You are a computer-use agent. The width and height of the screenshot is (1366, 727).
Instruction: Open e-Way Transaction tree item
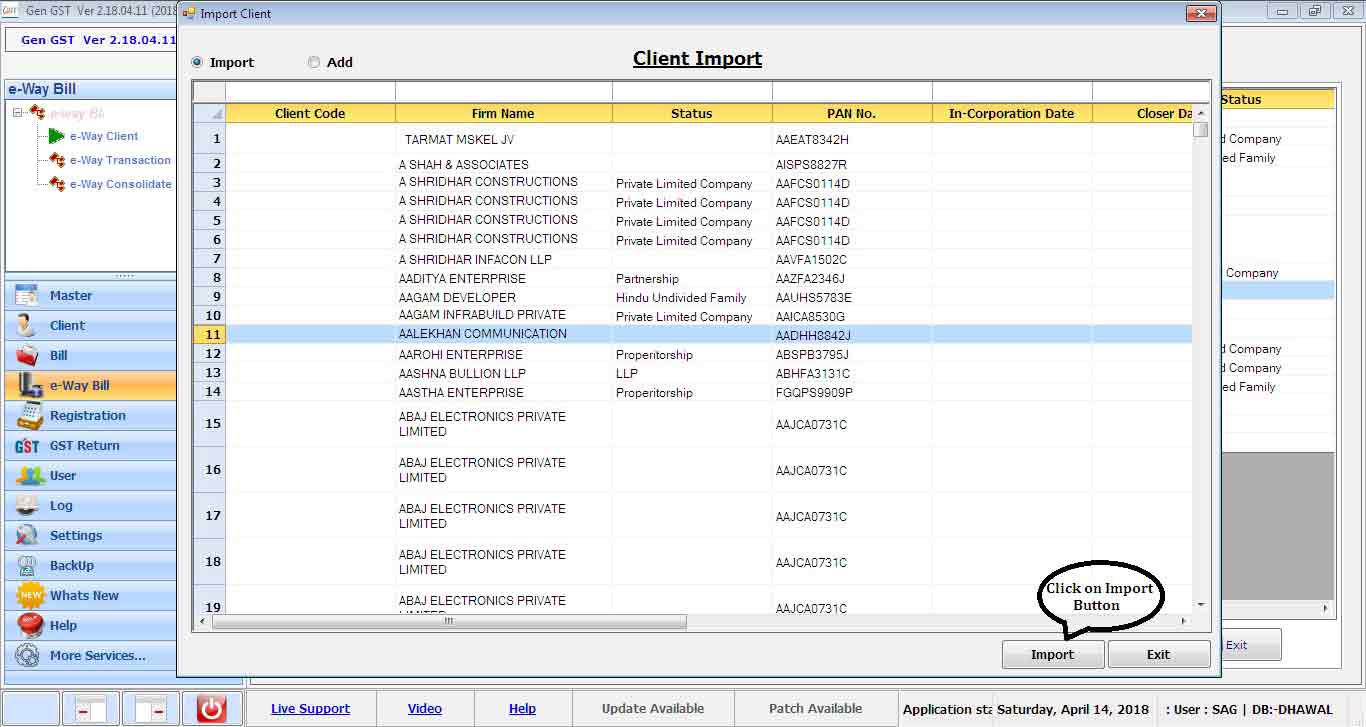[x=119, y=160]
